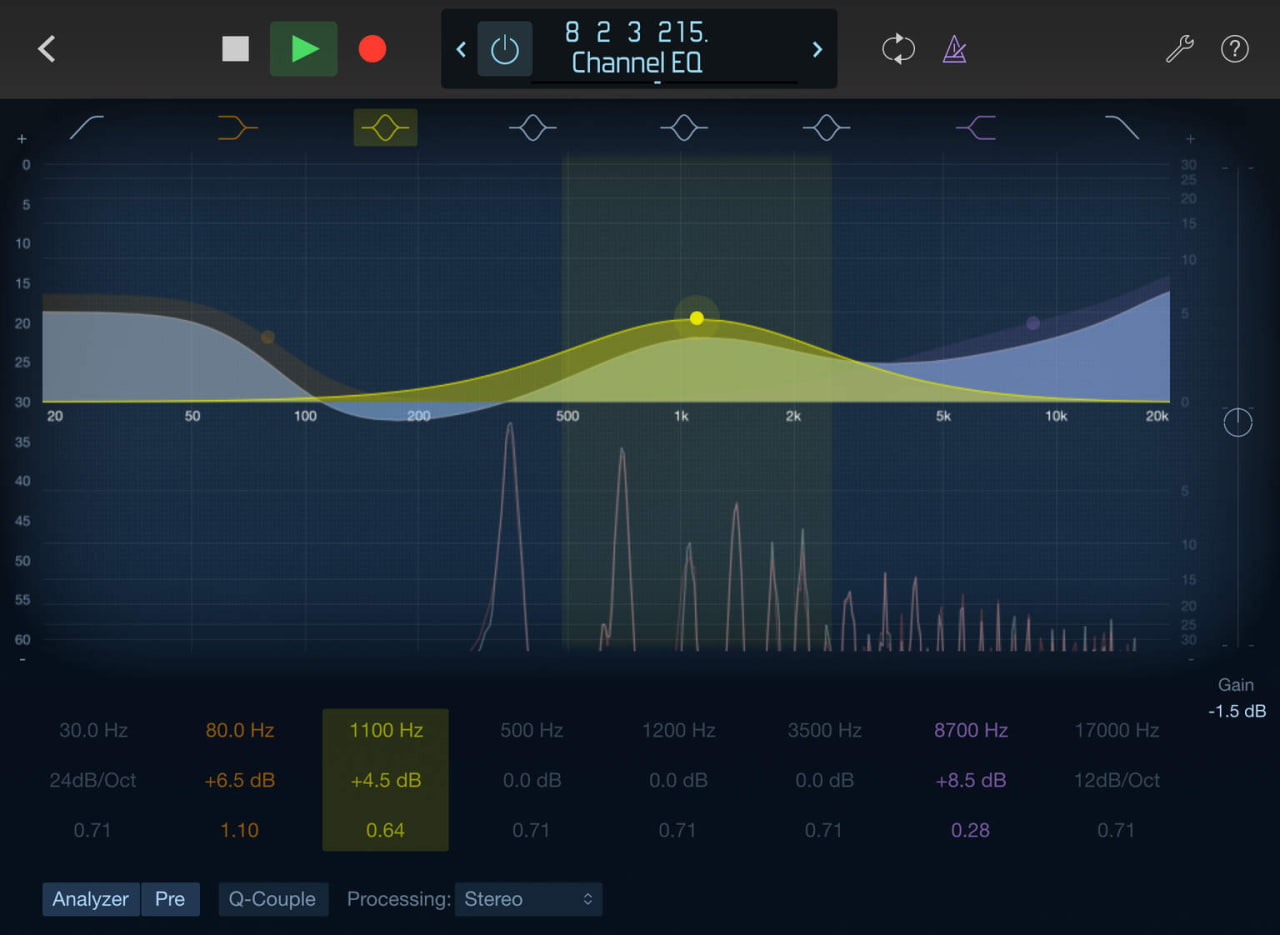Start playback with the green play button
This screenshot has width=1280, height=935.
coord(303,48)
